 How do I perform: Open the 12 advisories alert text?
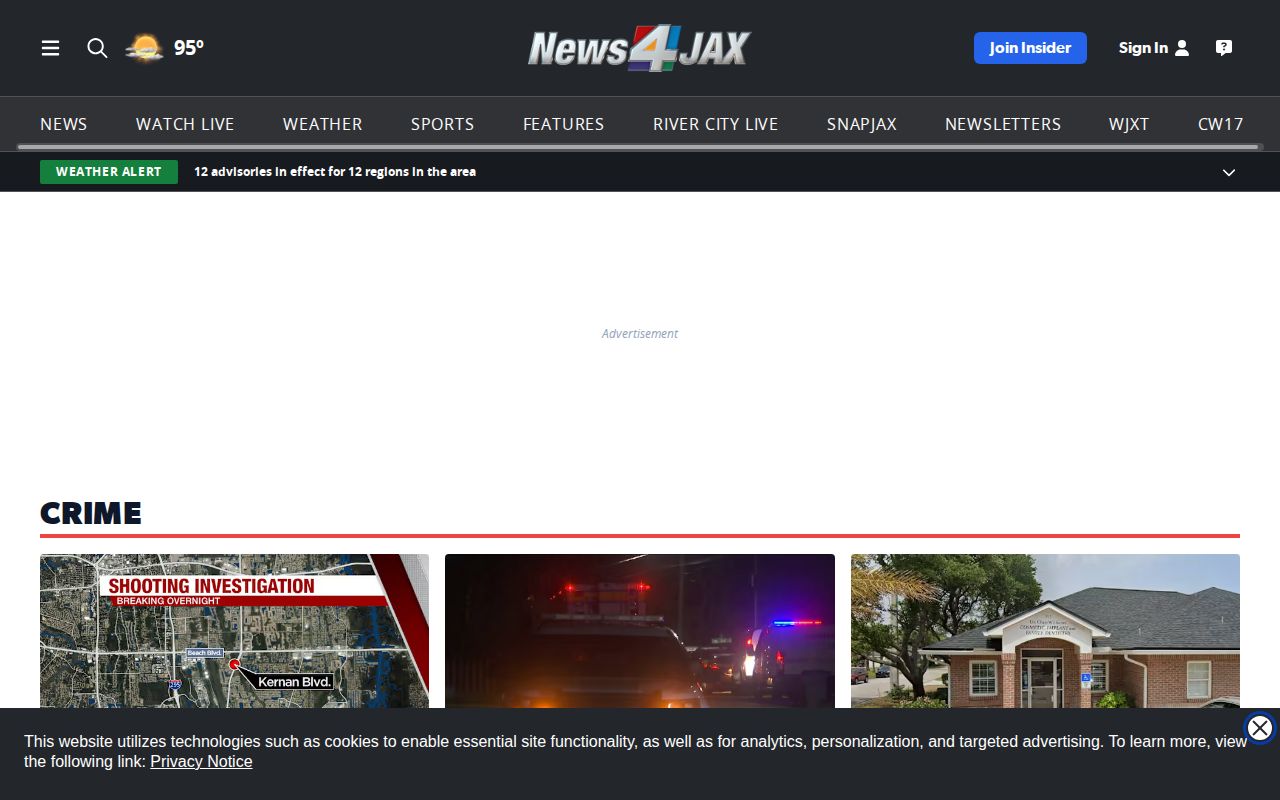[x=335, y=172]
